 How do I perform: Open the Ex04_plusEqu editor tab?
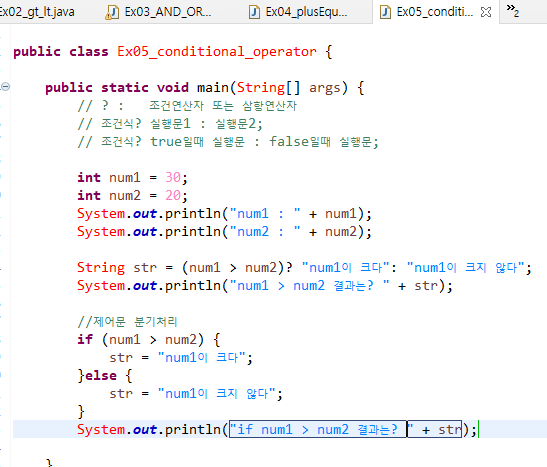click(299, 12)
